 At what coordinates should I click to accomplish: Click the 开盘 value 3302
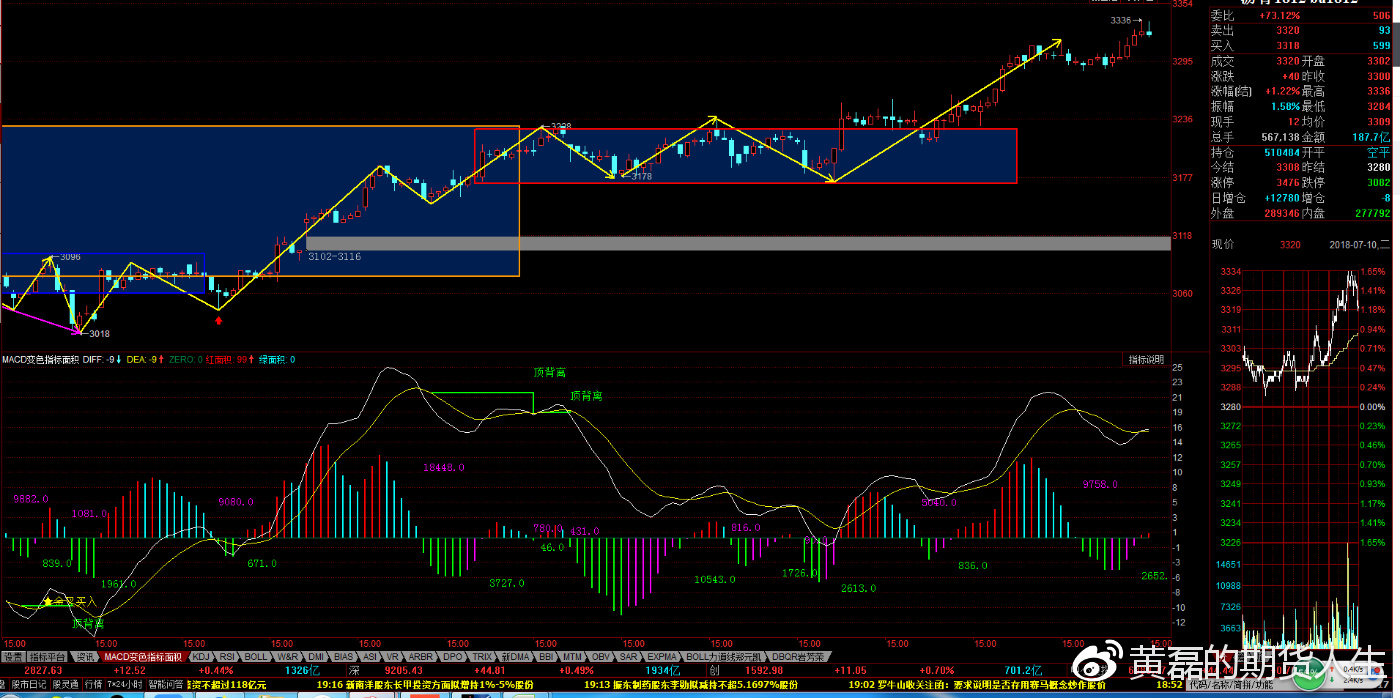(x=1378, y=61)
